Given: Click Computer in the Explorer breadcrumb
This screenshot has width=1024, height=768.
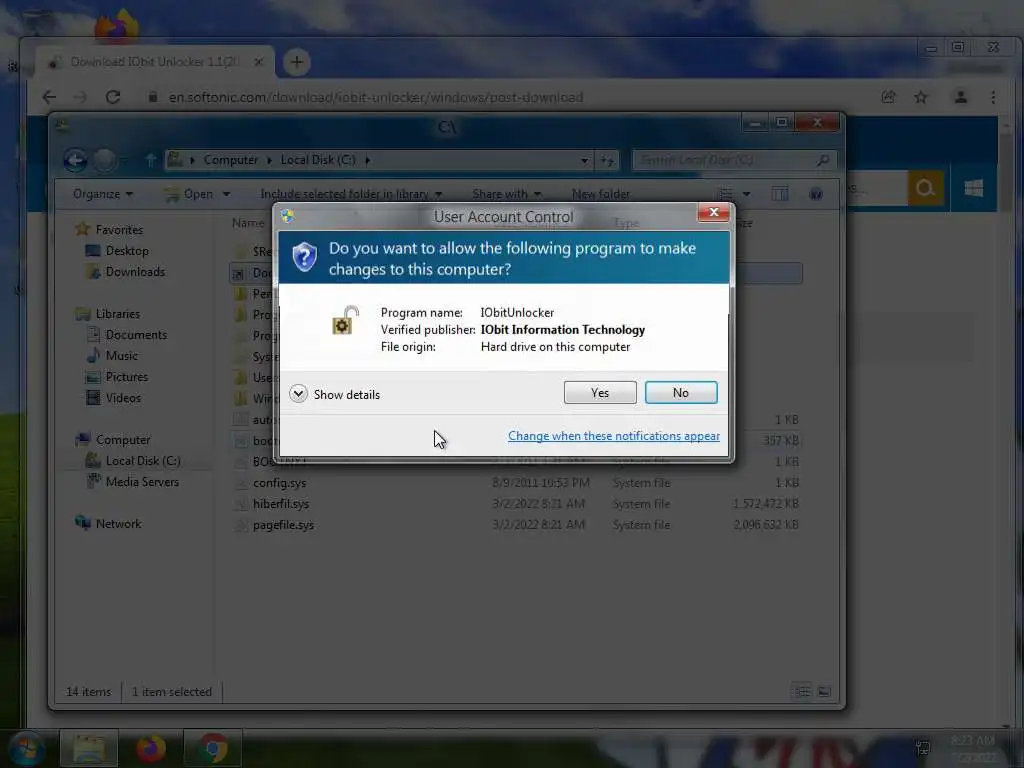Looking at the screenshot, I should pyautogui.click(x=231, y=160).
